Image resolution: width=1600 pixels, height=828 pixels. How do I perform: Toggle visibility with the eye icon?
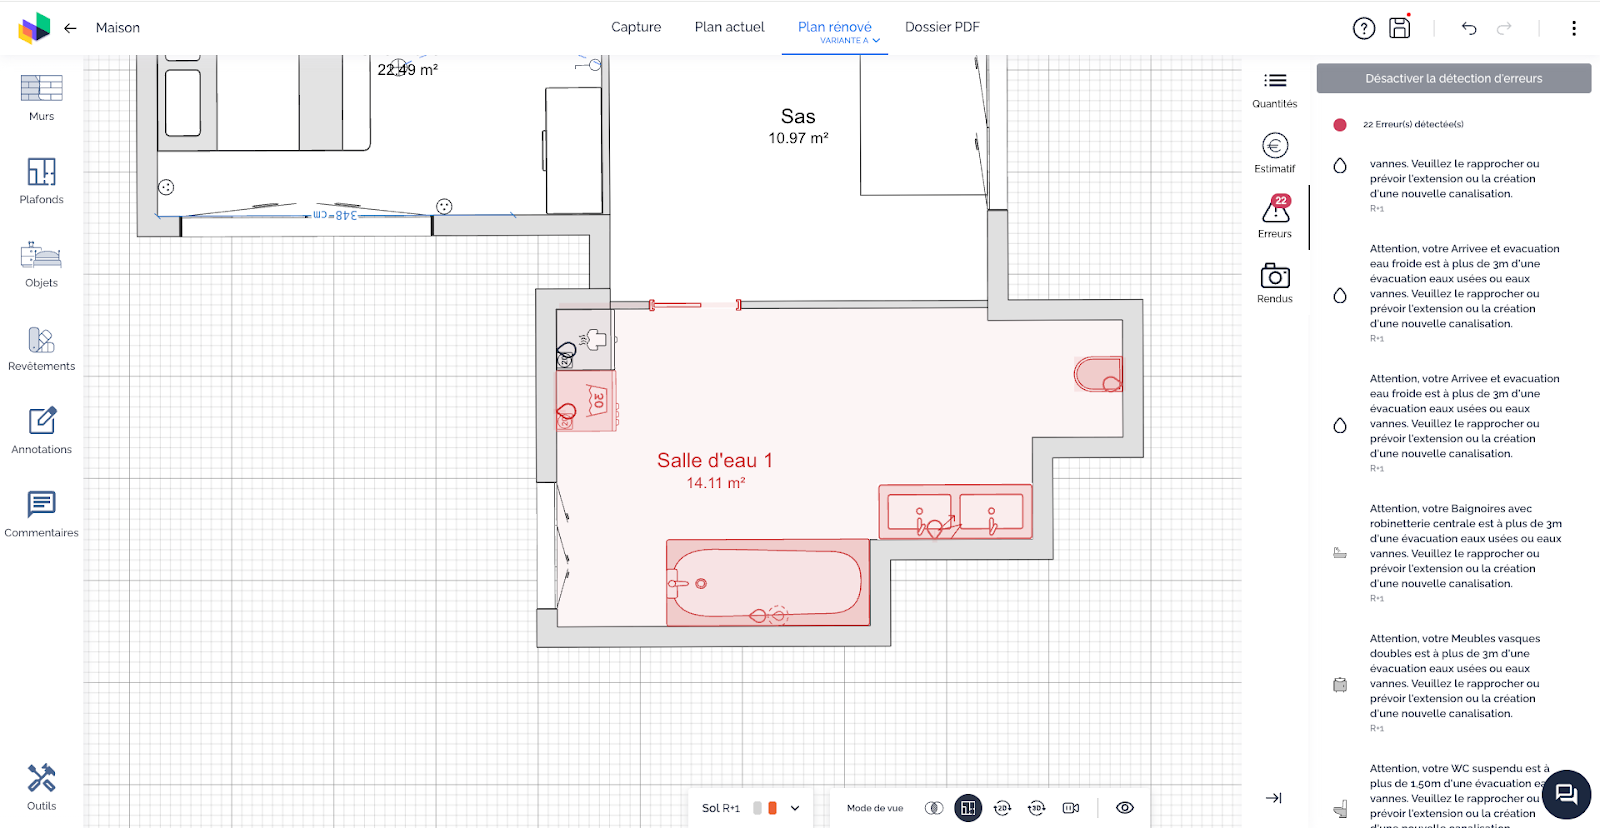1125,808
